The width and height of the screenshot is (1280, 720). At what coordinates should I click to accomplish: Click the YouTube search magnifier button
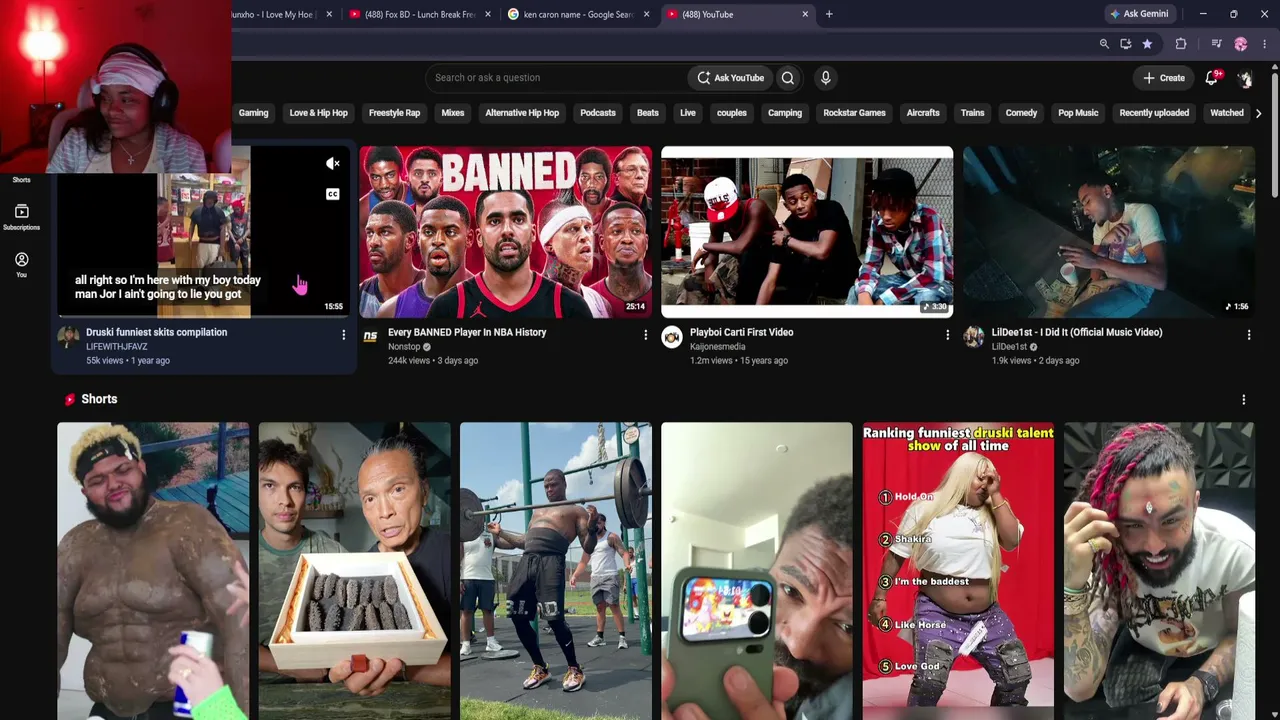788,78
